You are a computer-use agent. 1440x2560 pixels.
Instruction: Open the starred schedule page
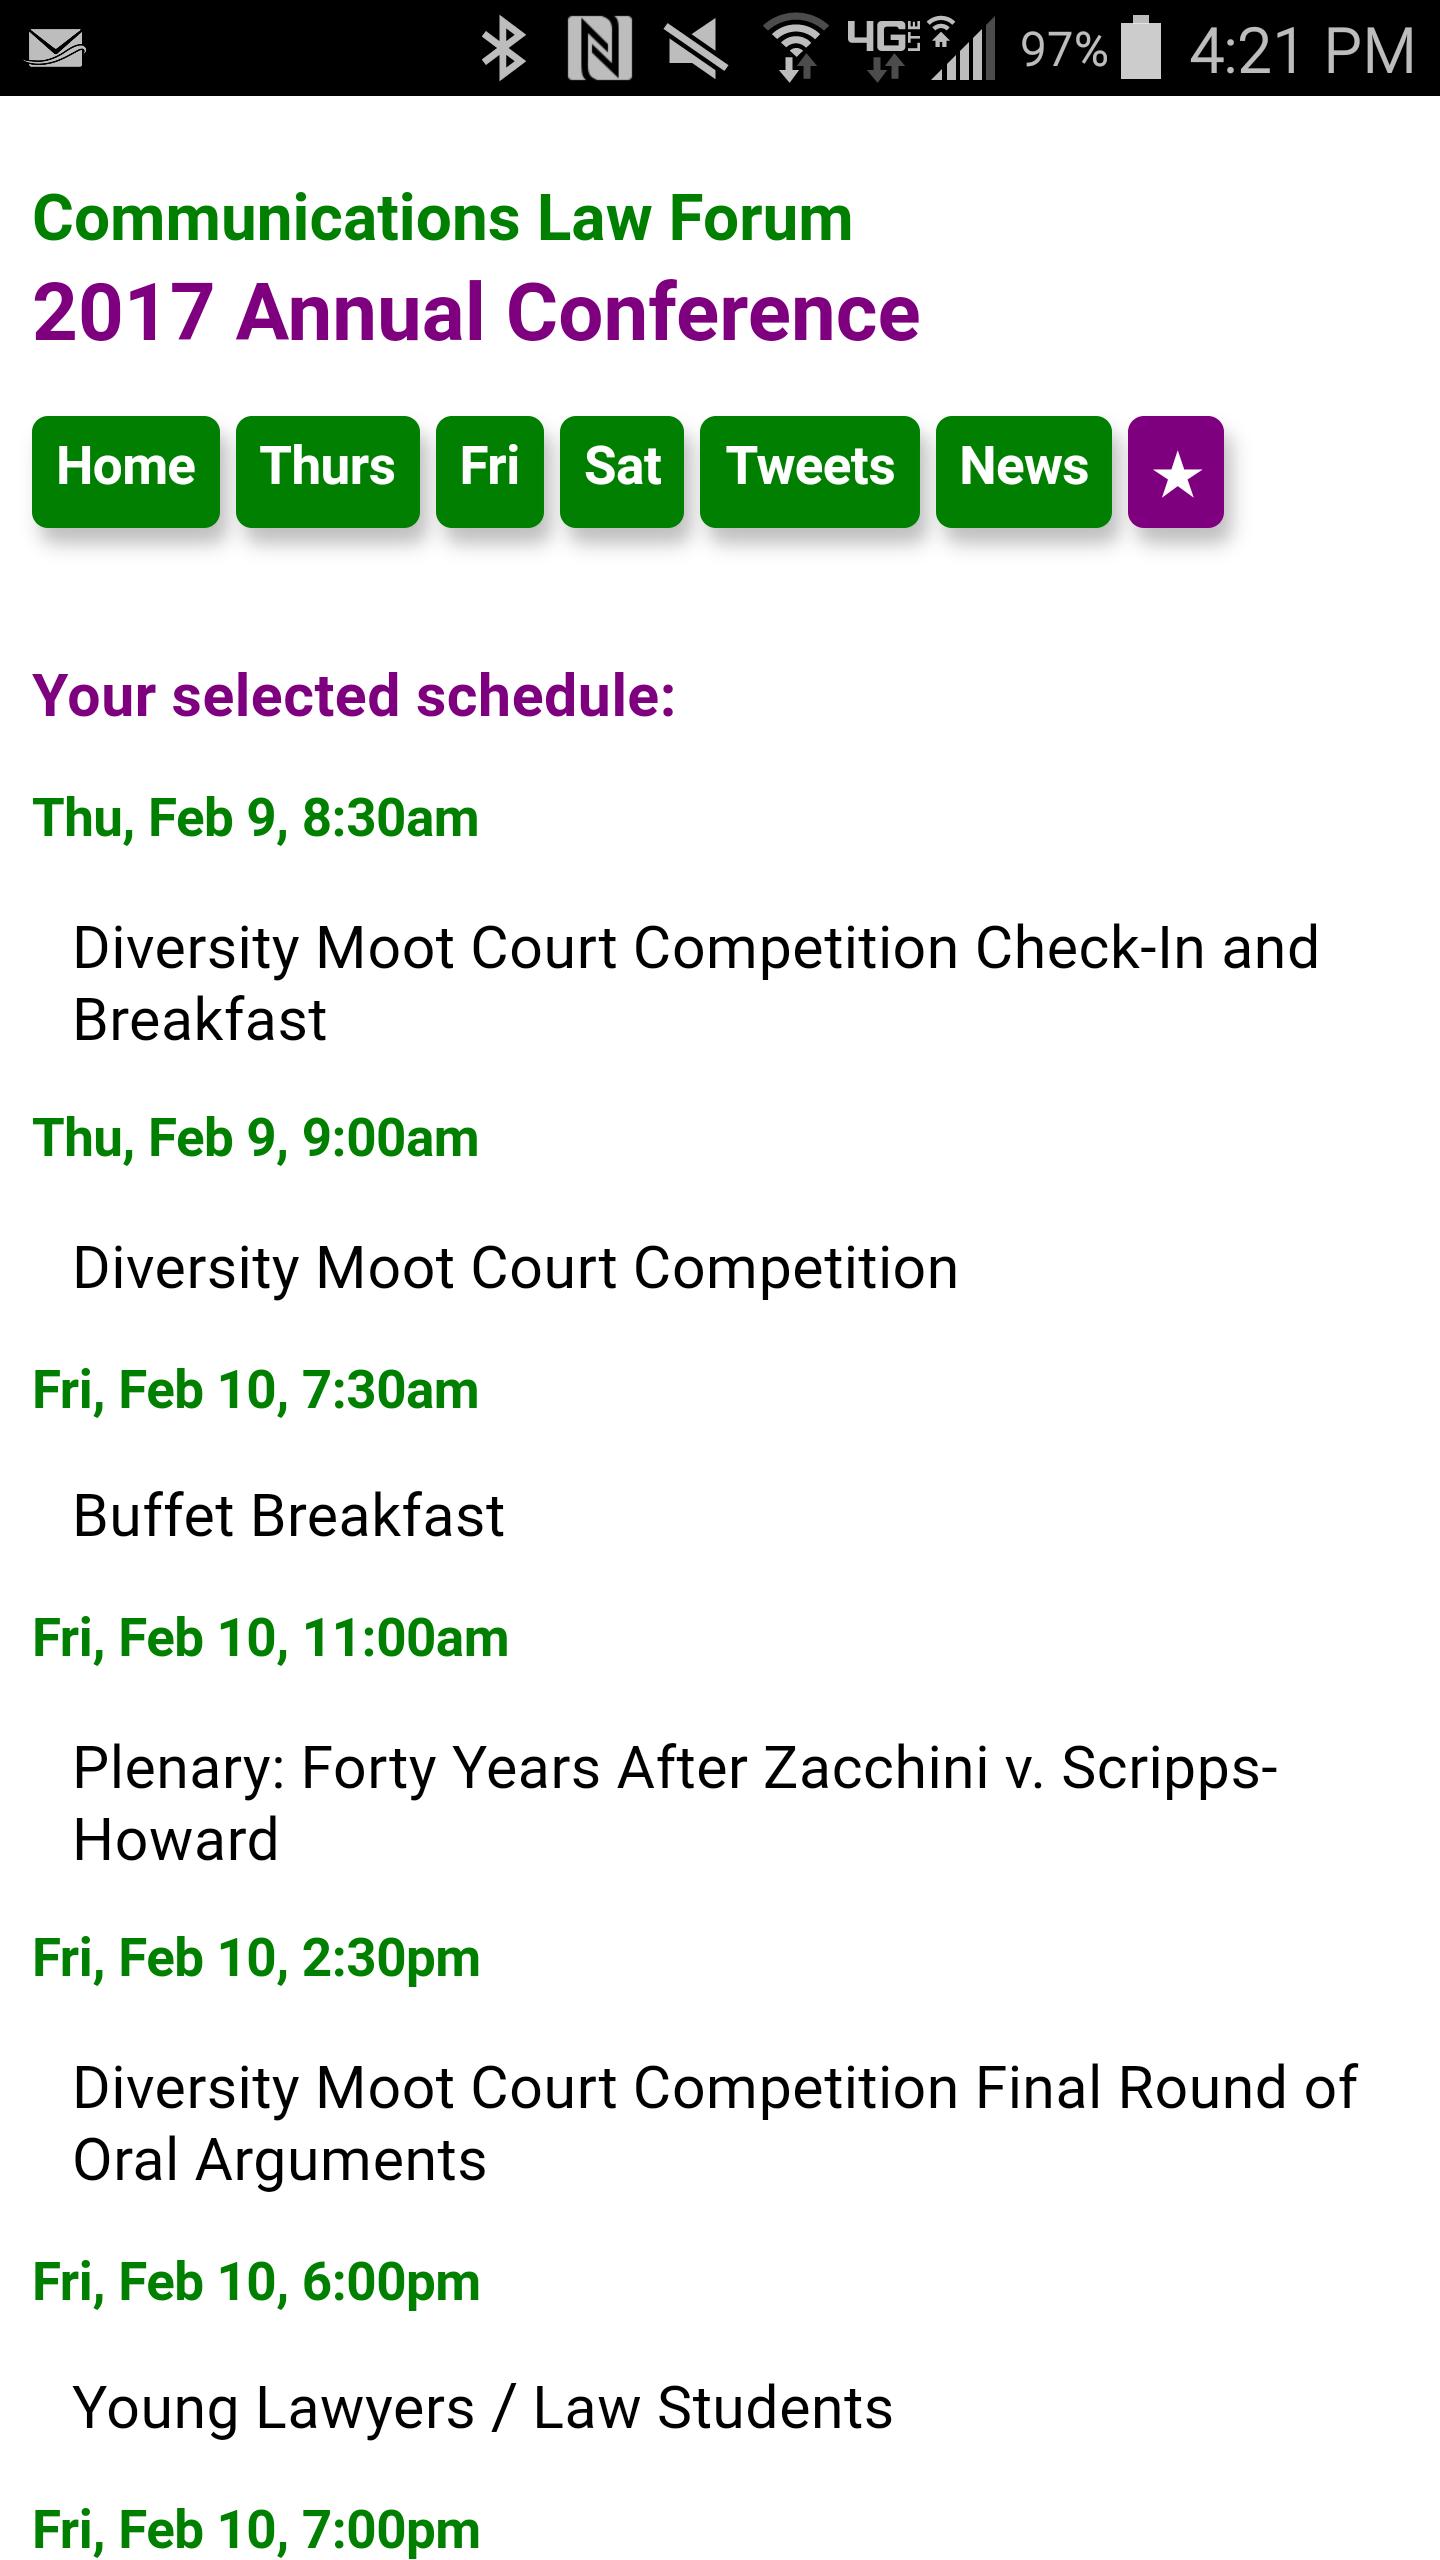point(1175,472)
